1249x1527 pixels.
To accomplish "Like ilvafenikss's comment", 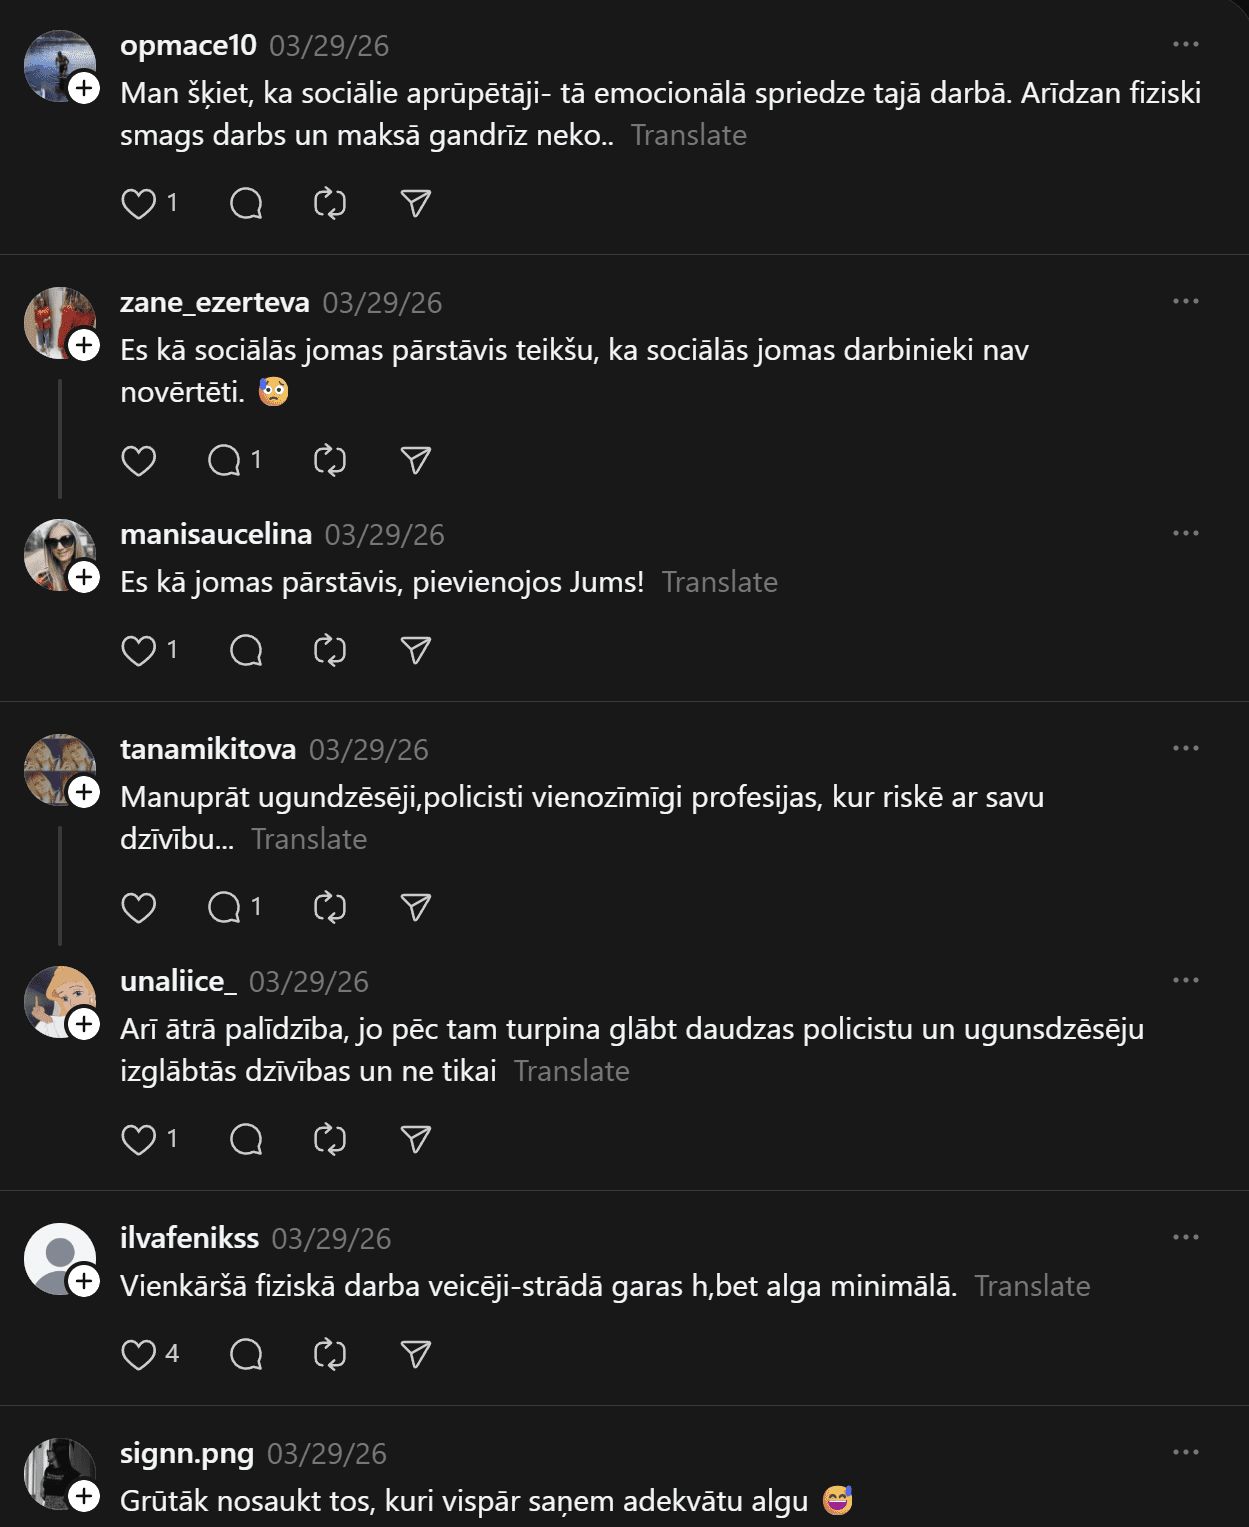I will pyautogui.click(x=139, y=1354).
